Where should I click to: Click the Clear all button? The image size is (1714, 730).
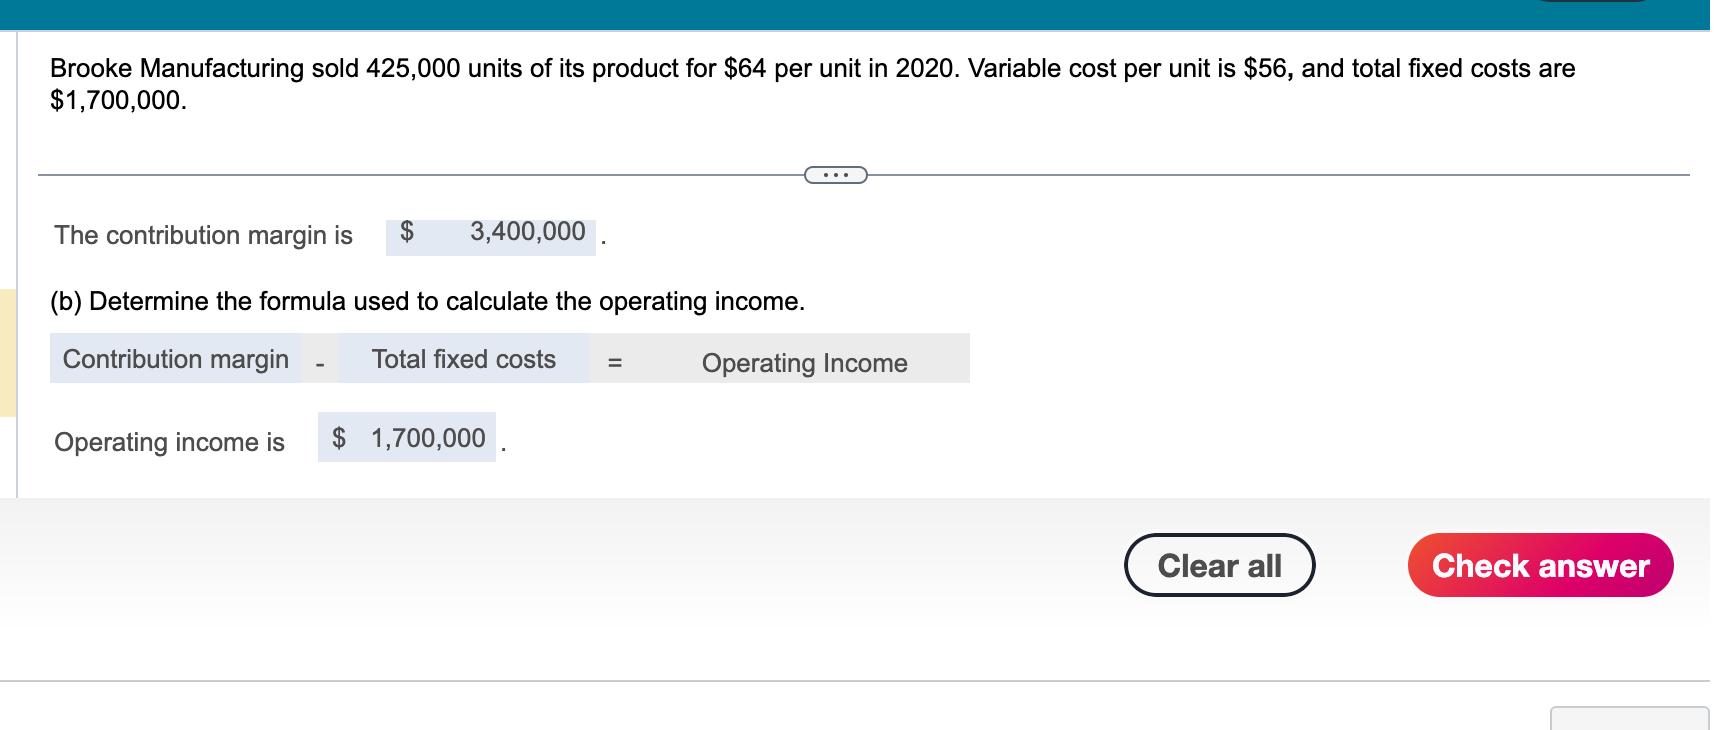pos(1219,565)
